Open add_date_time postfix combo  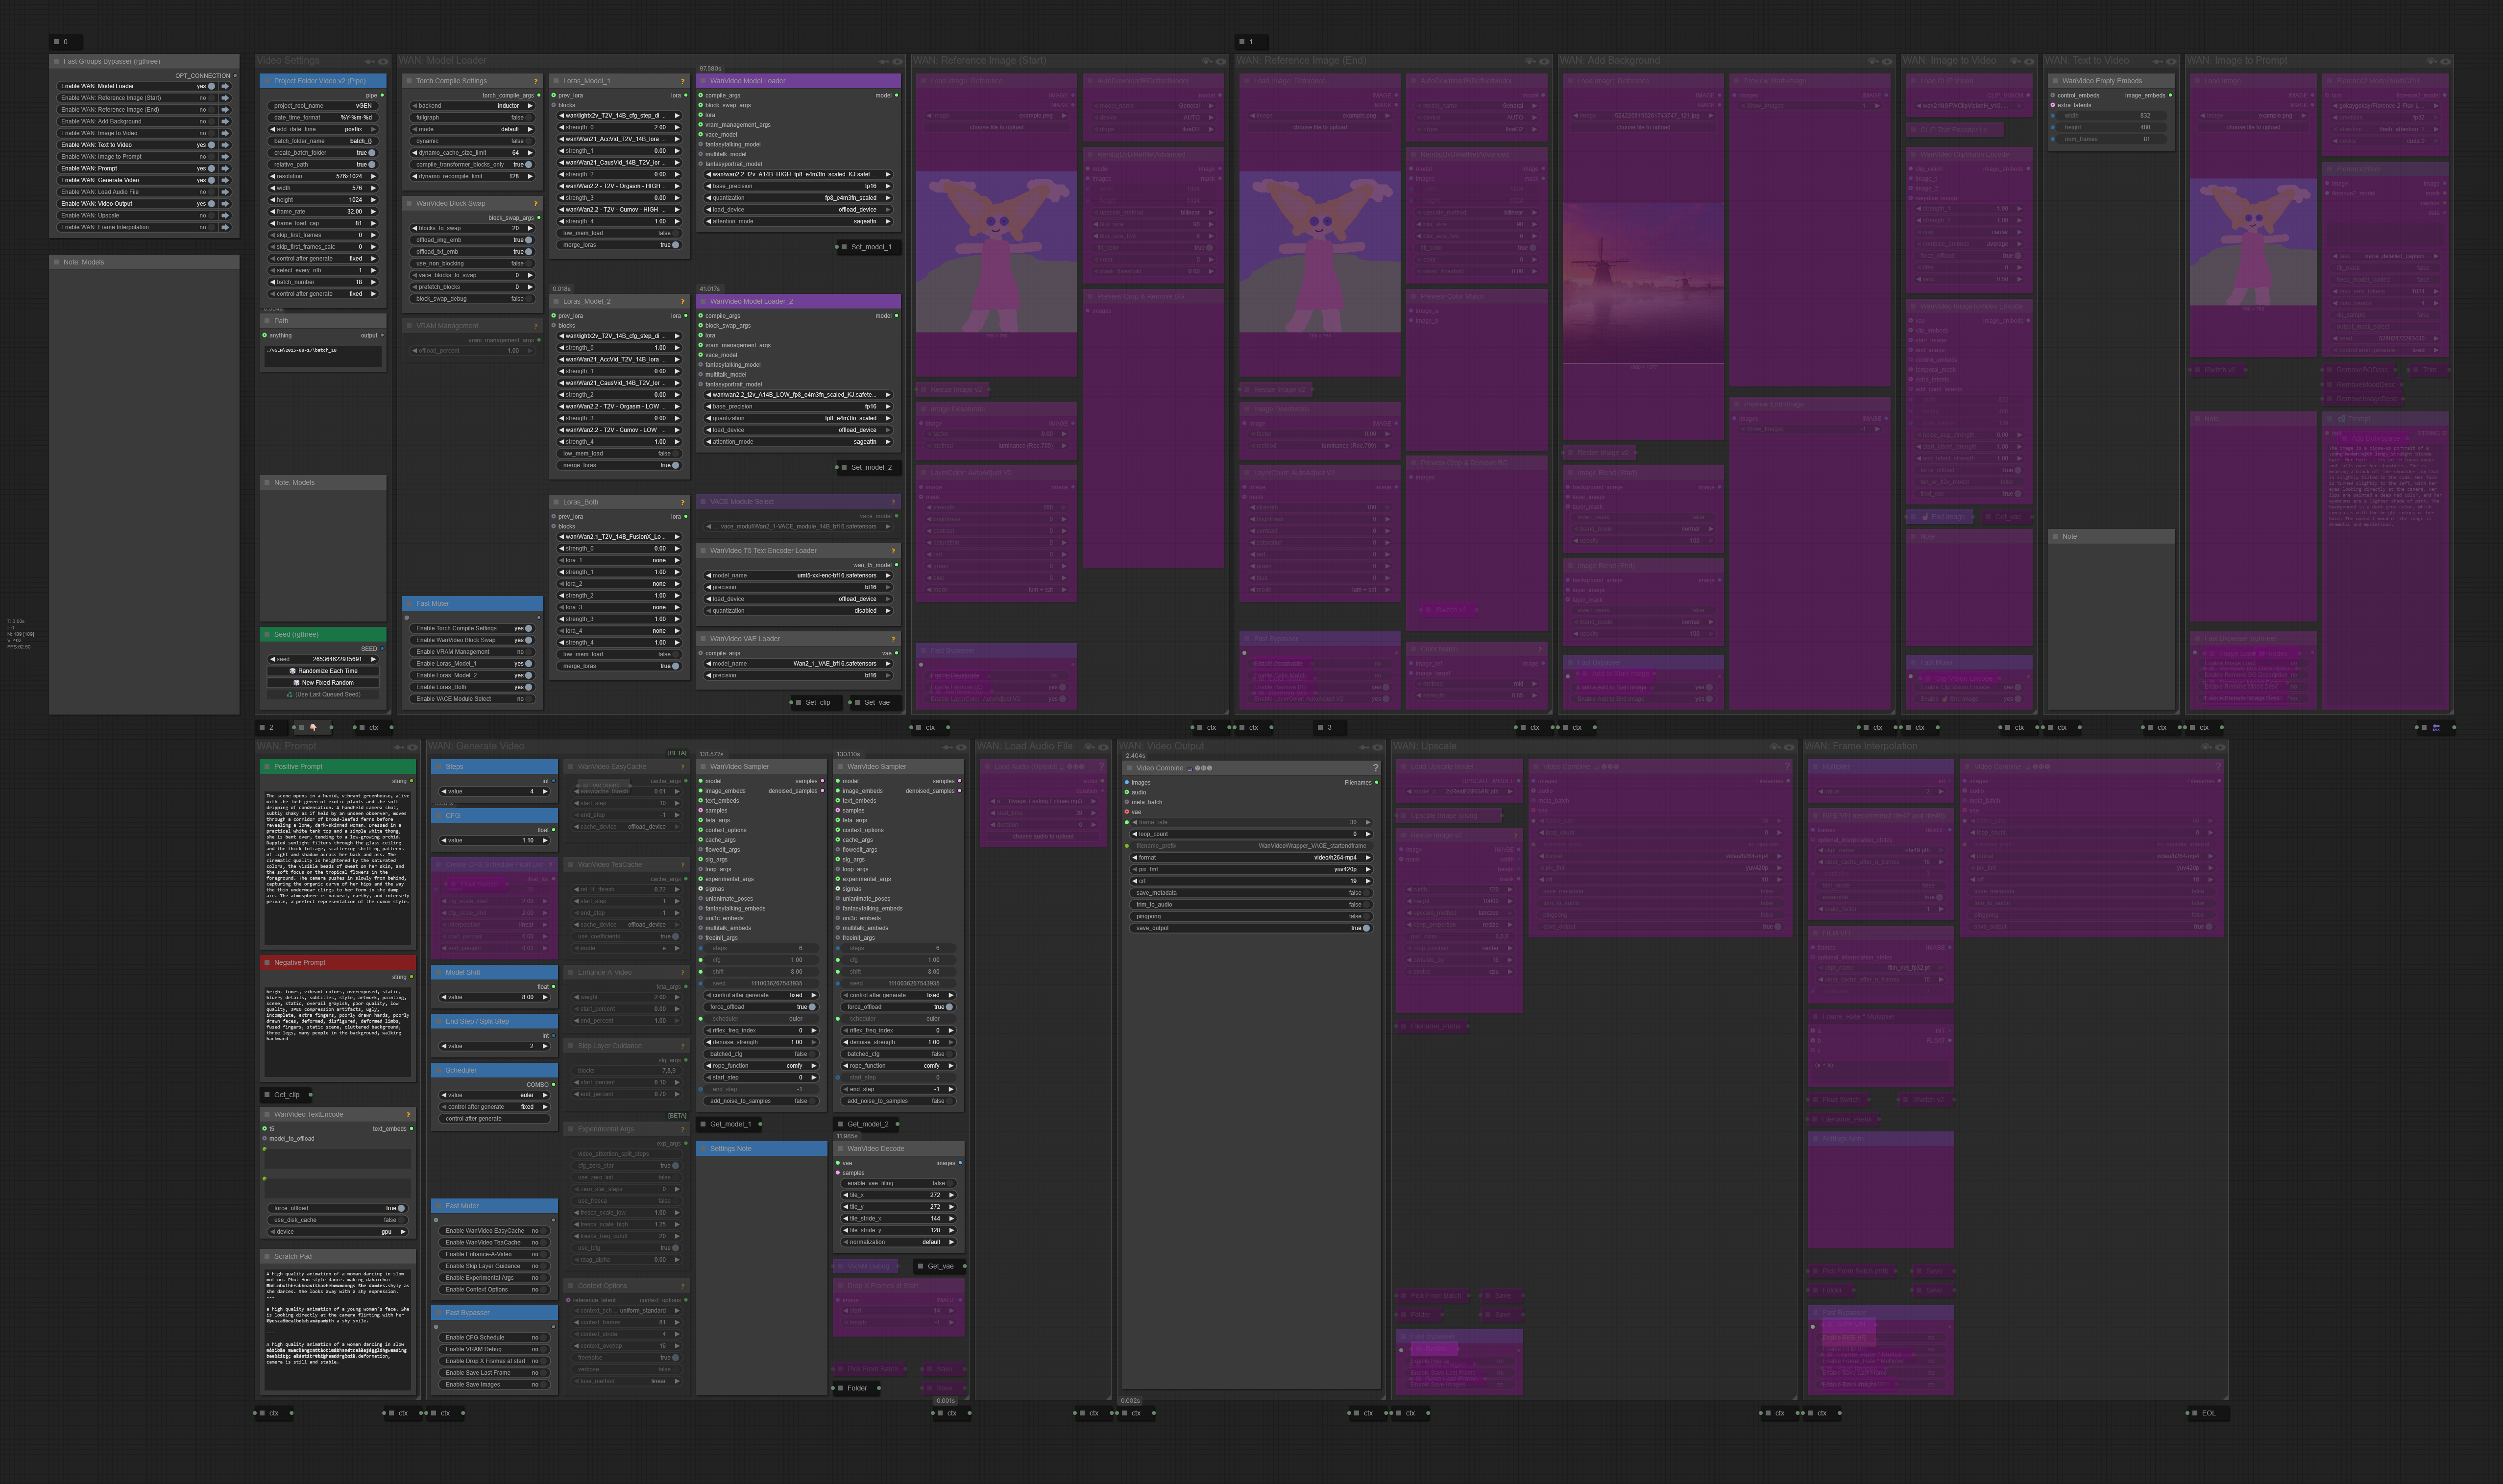pyautogui.click(x=324, y=129)
